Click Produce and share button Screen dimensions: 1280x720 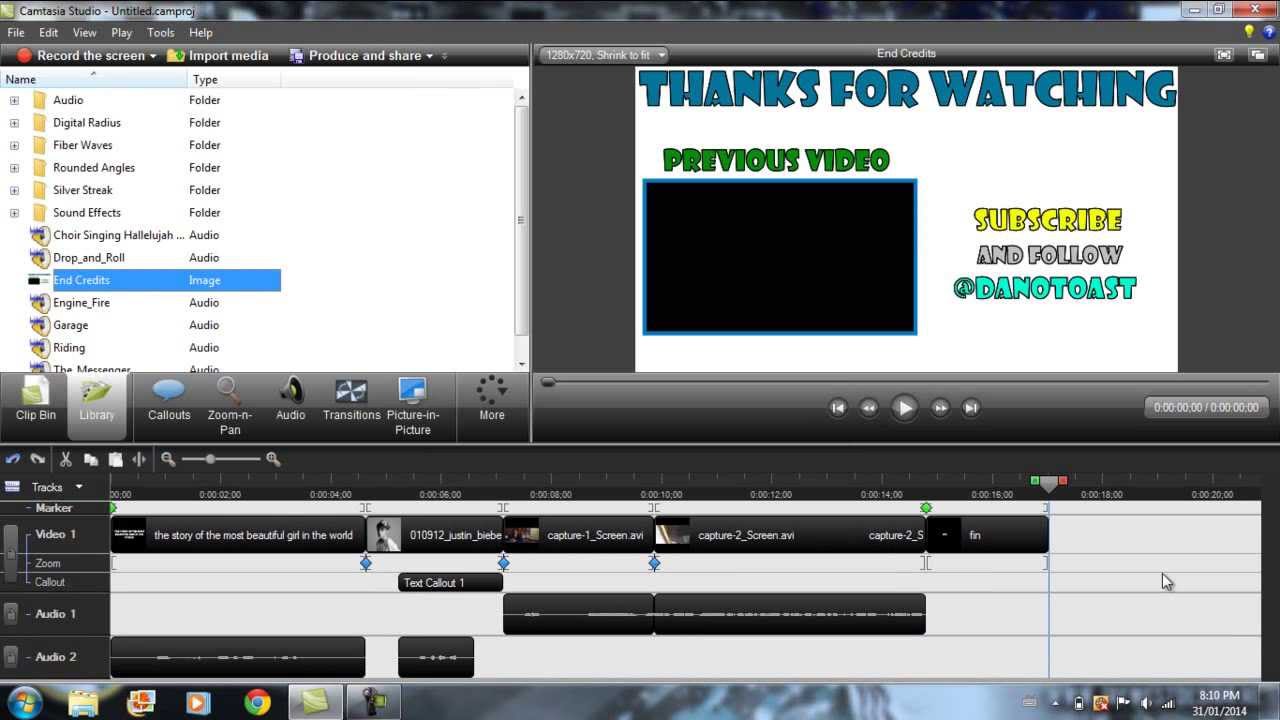pos(356,56)
